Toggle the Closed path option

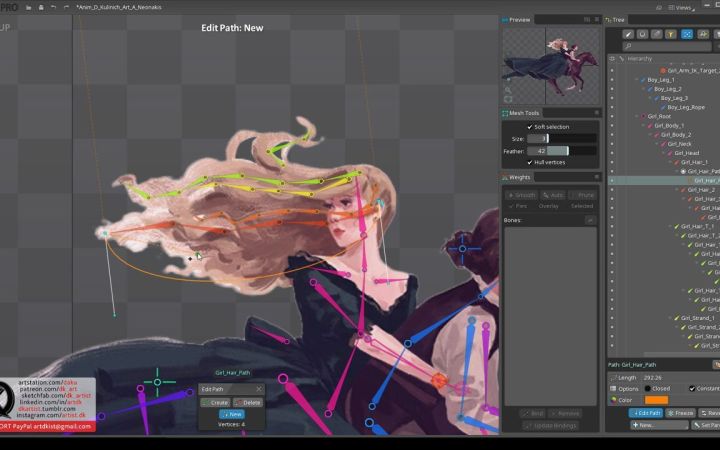[647, 388]
